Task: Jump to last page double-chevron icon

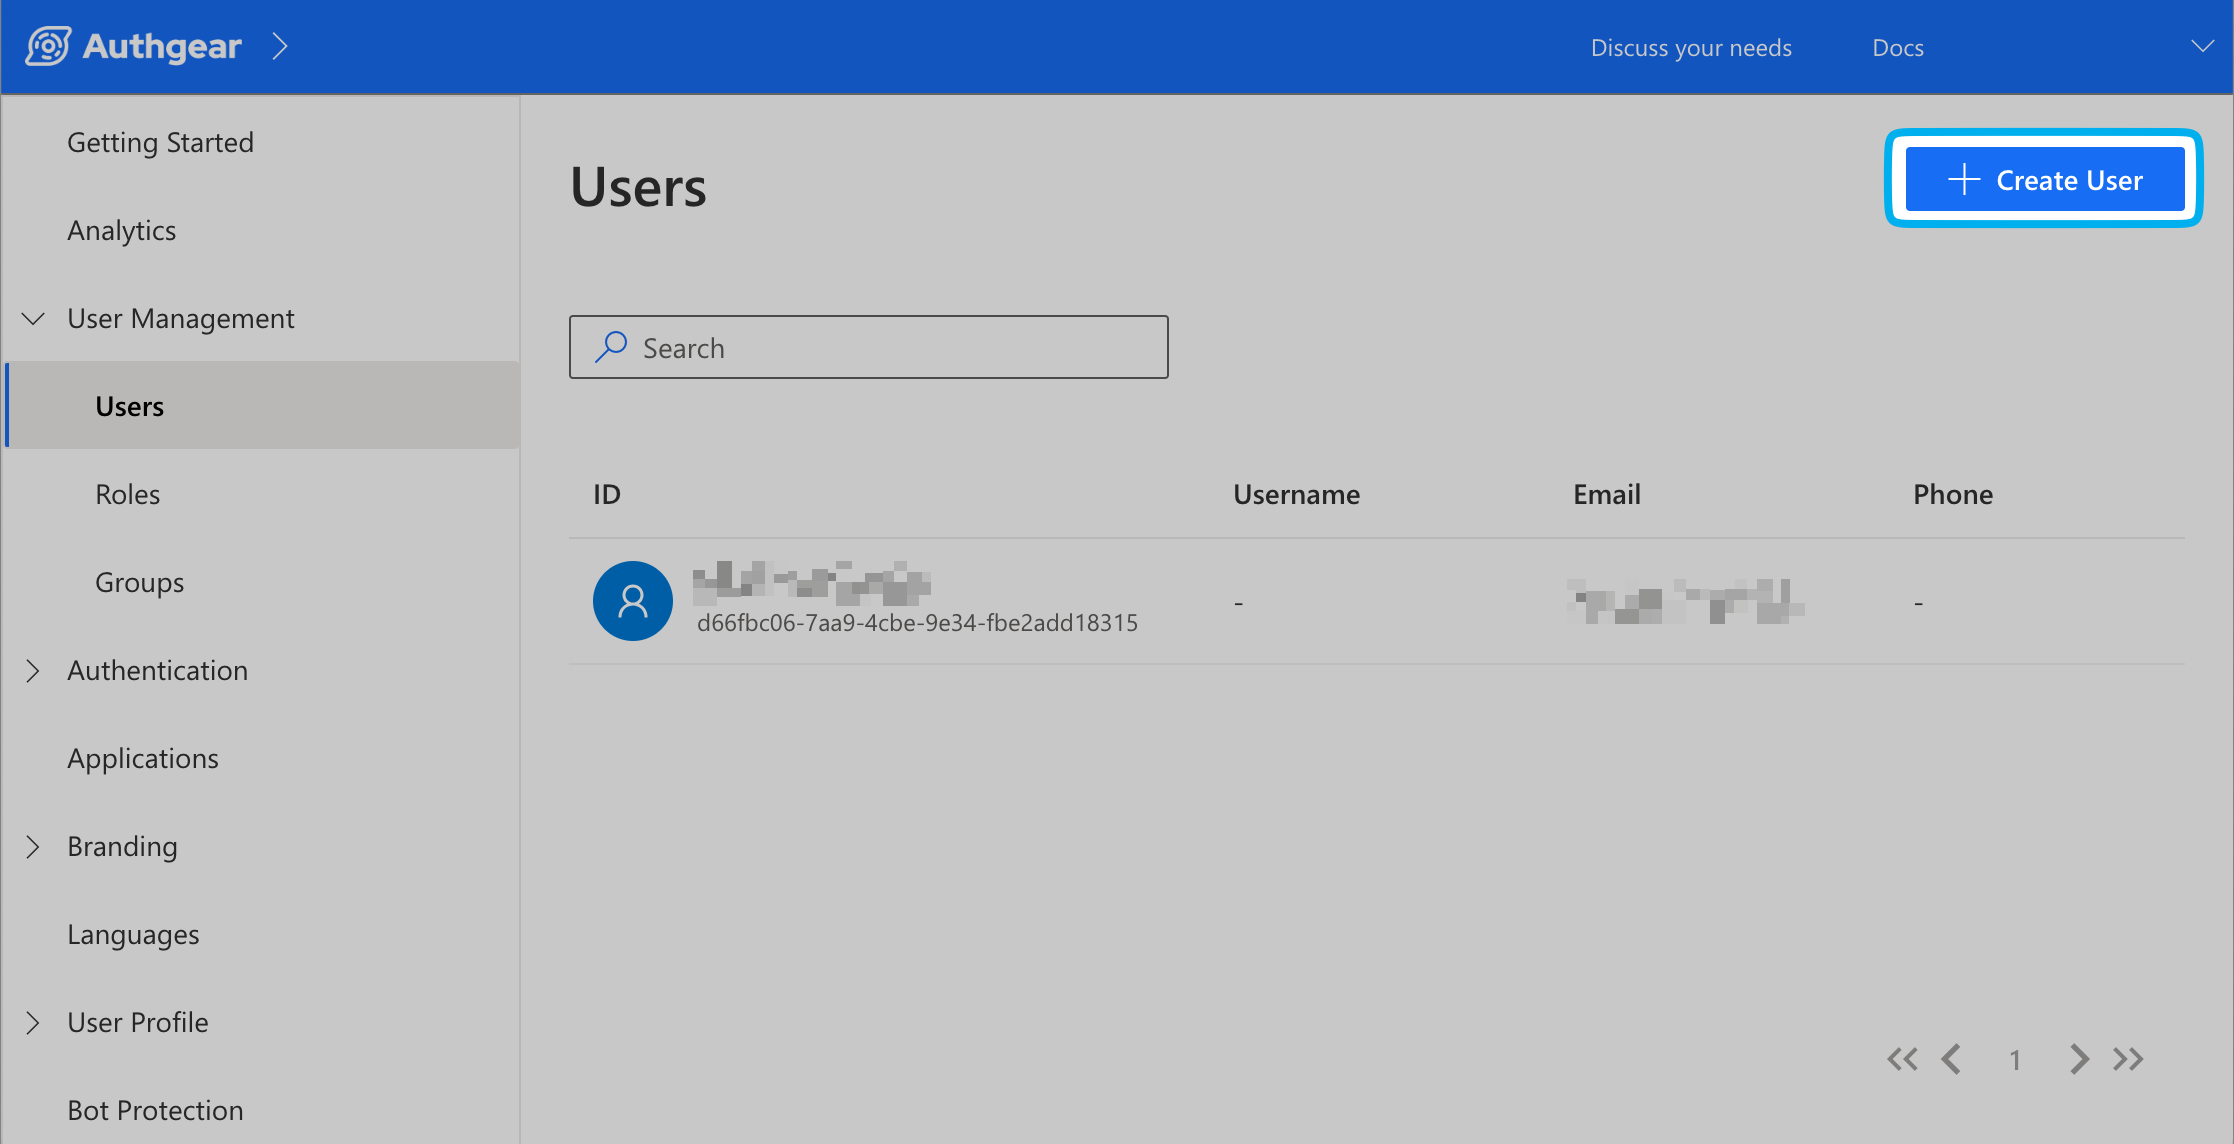Action: [2128, 1059]
